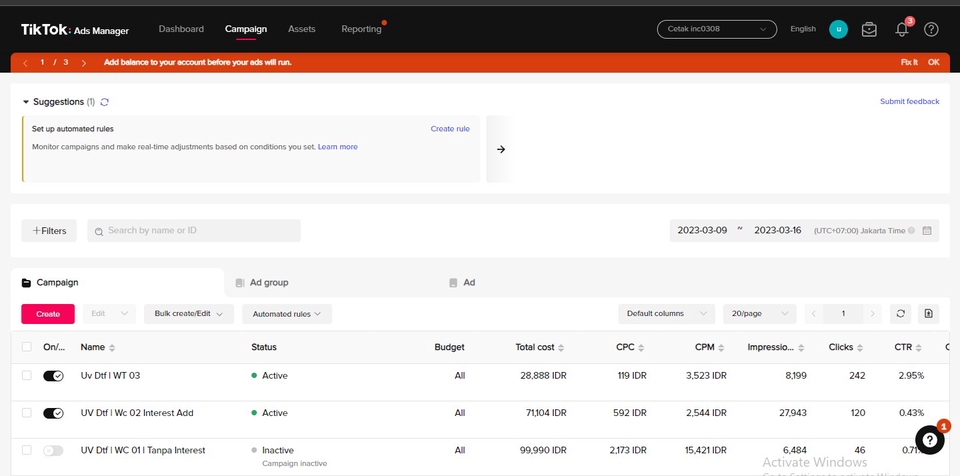Export the campaign table report icon
Image resolution: width=960 pixels, height=476 pixels.
(928, 314)
